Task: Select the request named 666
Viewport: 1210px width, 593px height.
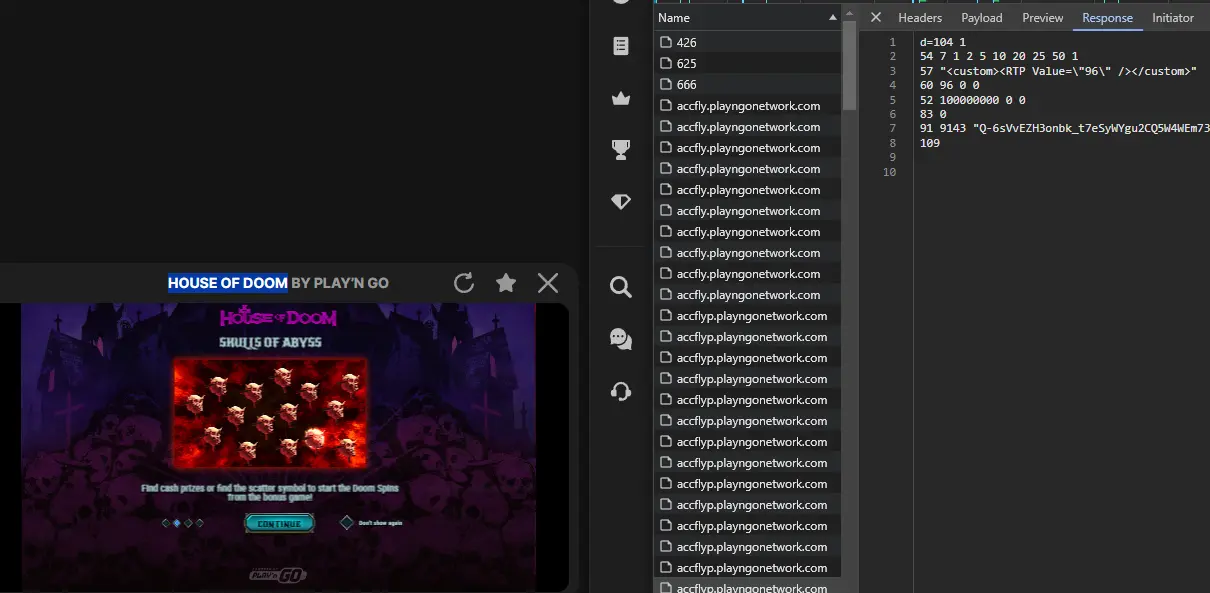Action: coord(747,85)
